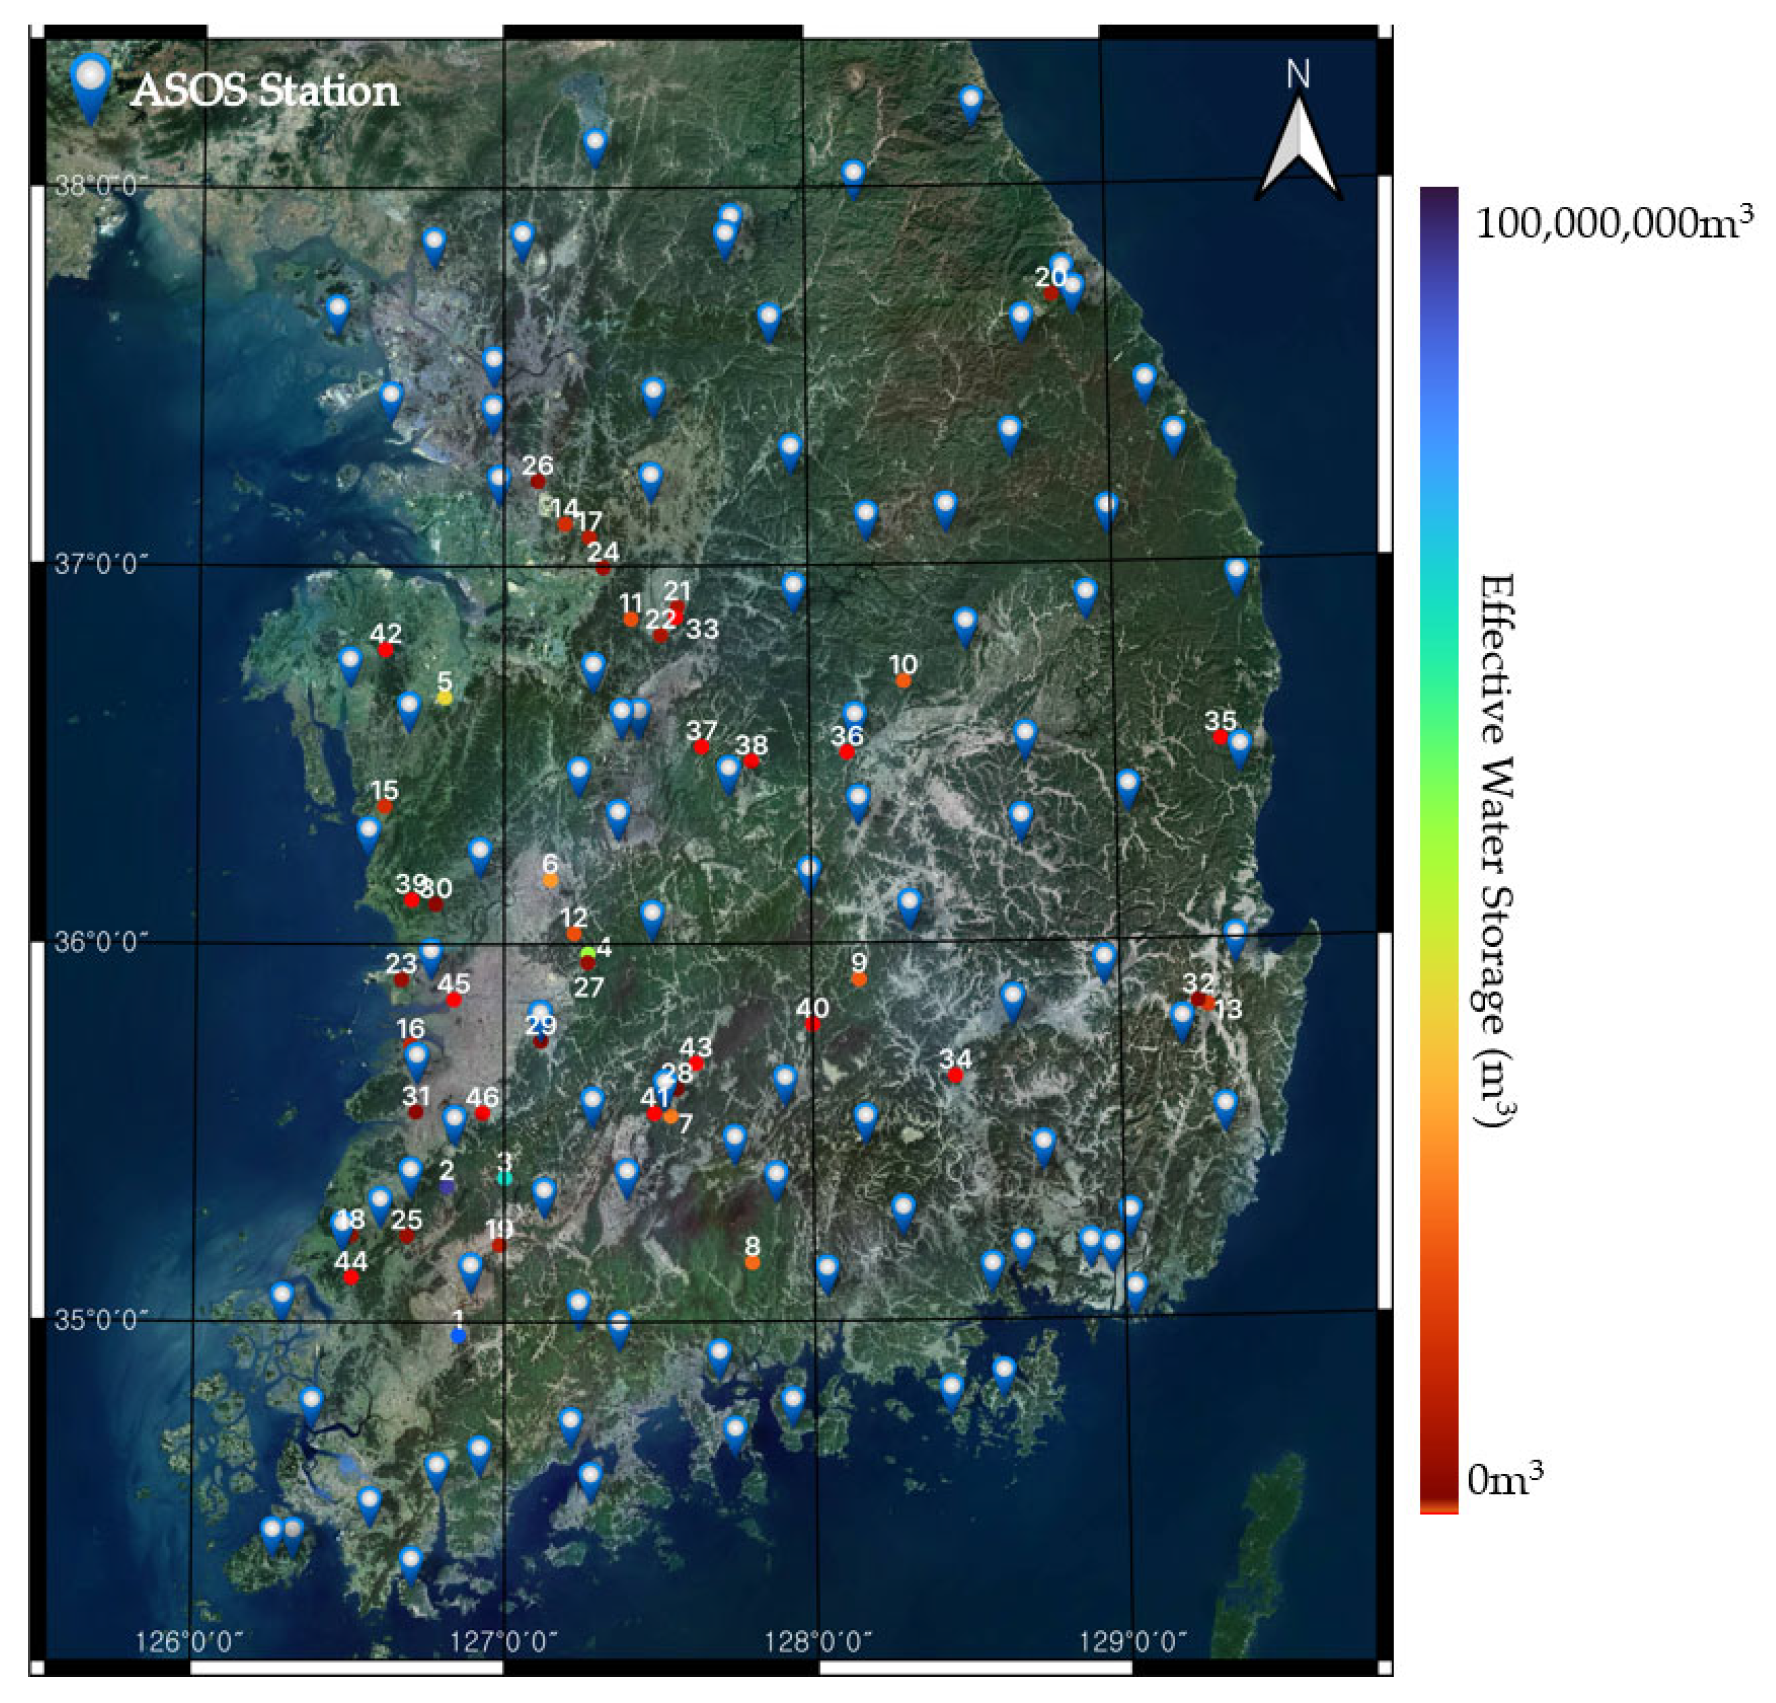Select the red reservoir marker numbered 20
The height and width of the screenshot is (1703, 1776).
click(1050, 293)
